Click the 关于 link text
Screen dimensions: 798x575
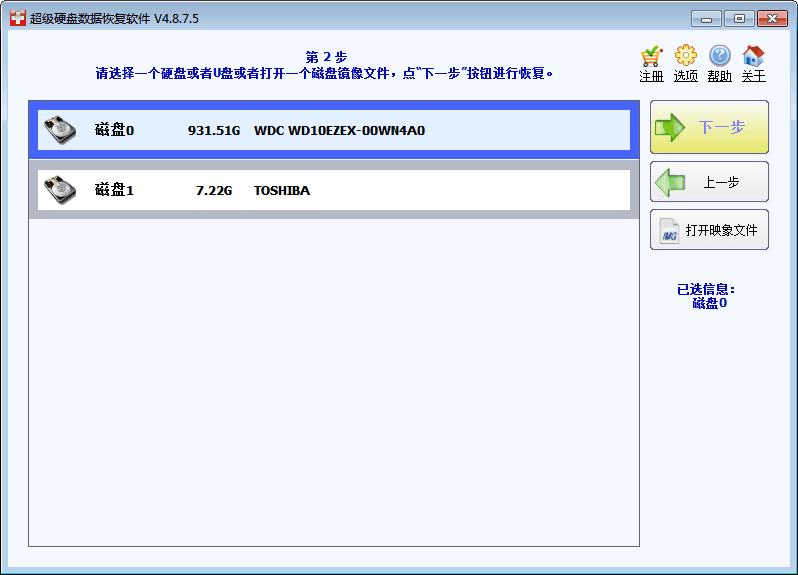pos(753,76)
